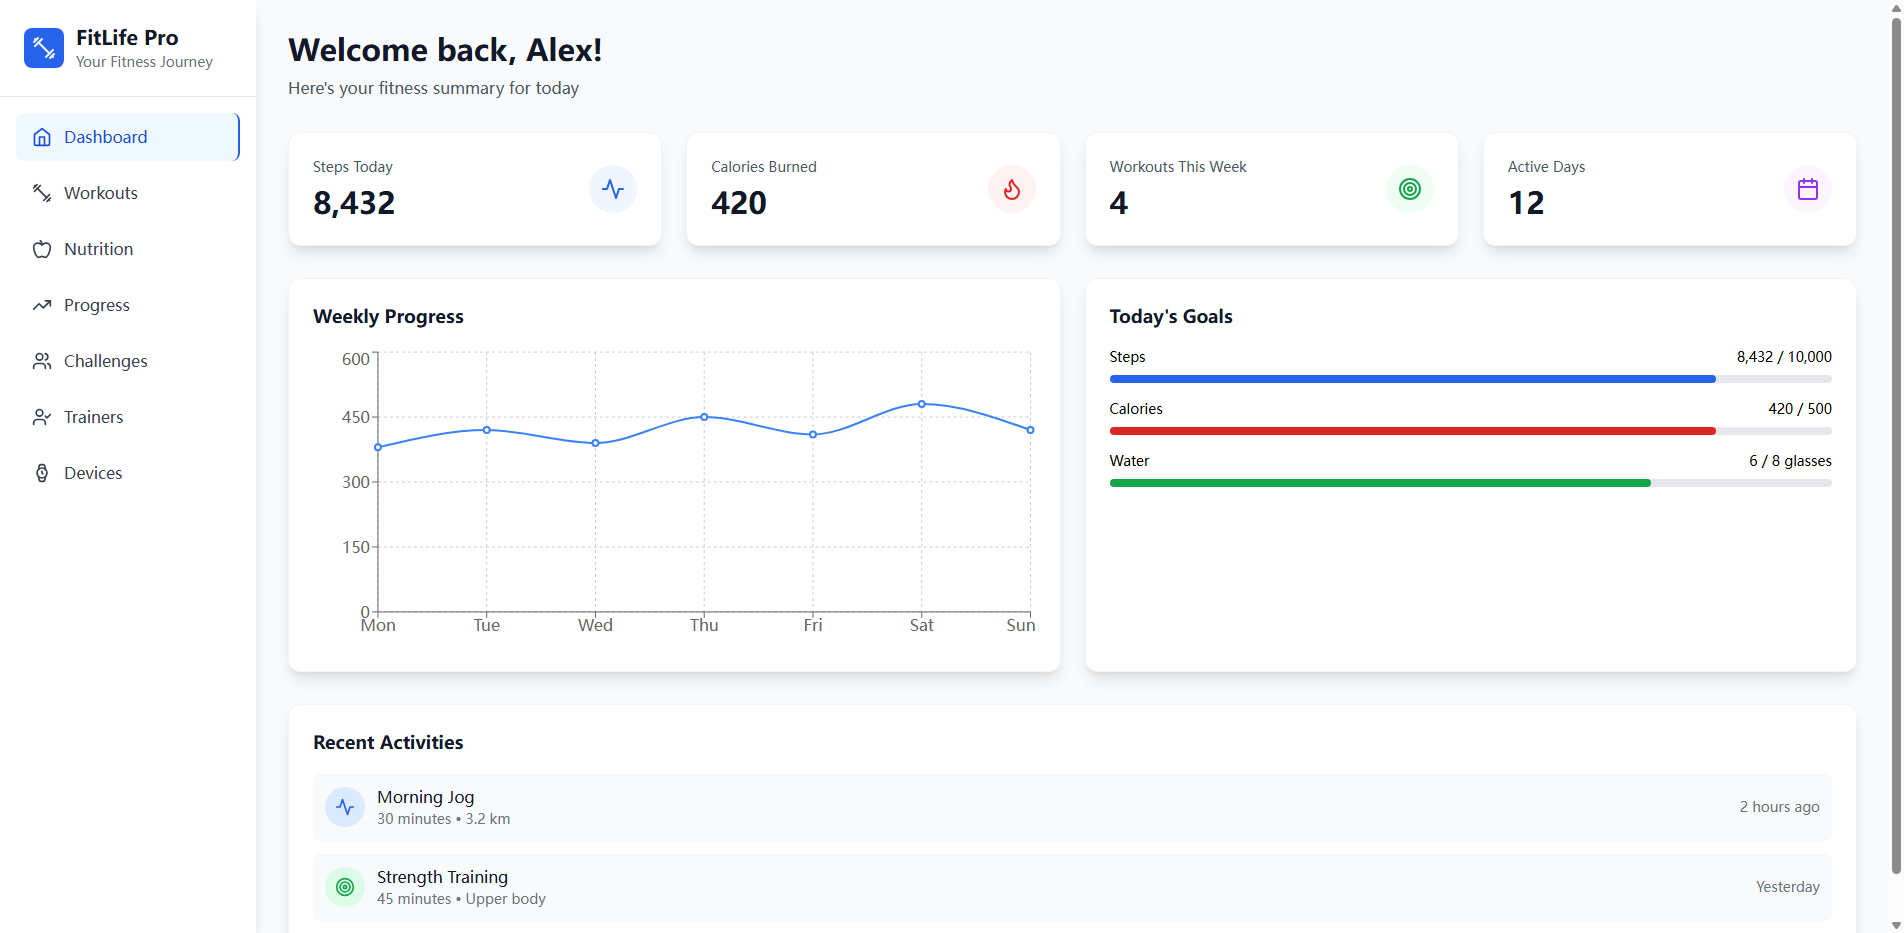Click the Morning Jog activity icon
Screen dimensions: 1904x933
pos(345,807)
